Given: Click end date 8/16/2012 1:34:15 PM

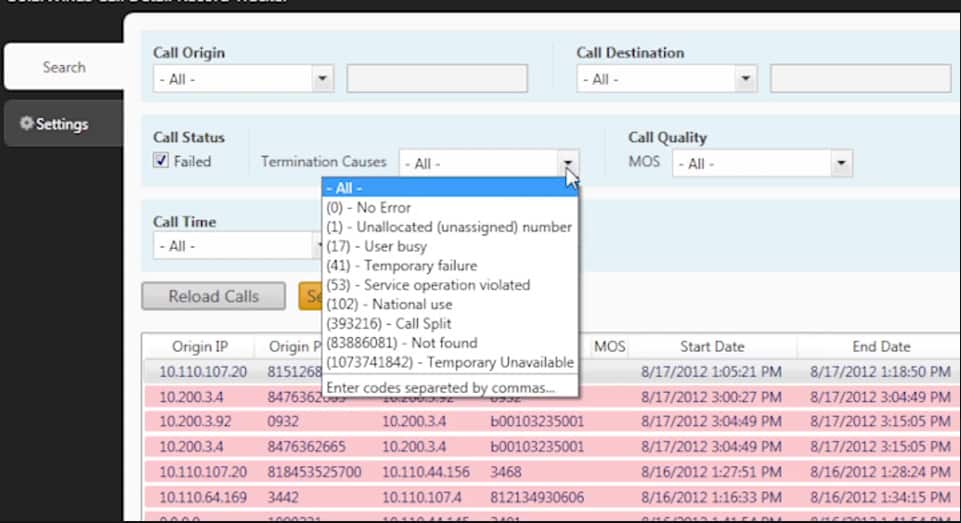Looking at the screenshot, I should [x=880, y=497].
